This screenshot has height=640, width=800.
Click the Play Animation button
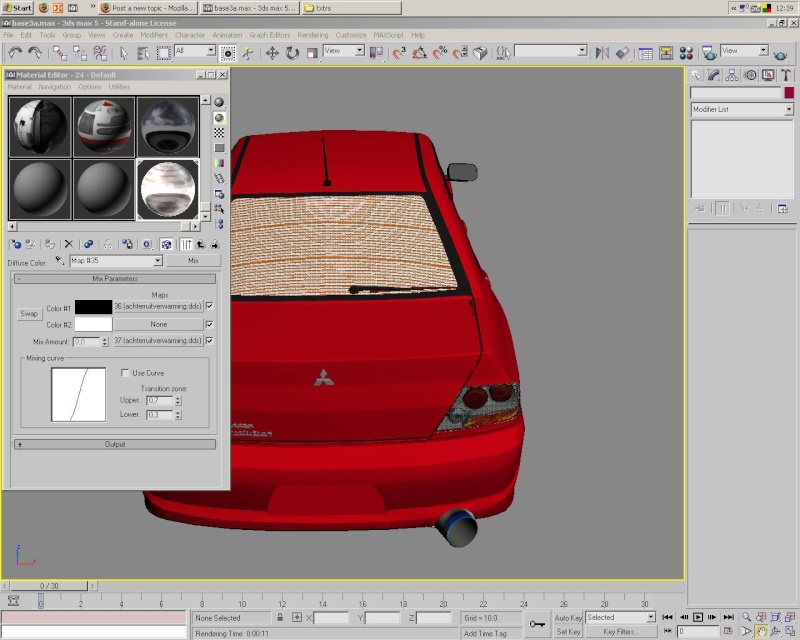click(x=697, y=618)
